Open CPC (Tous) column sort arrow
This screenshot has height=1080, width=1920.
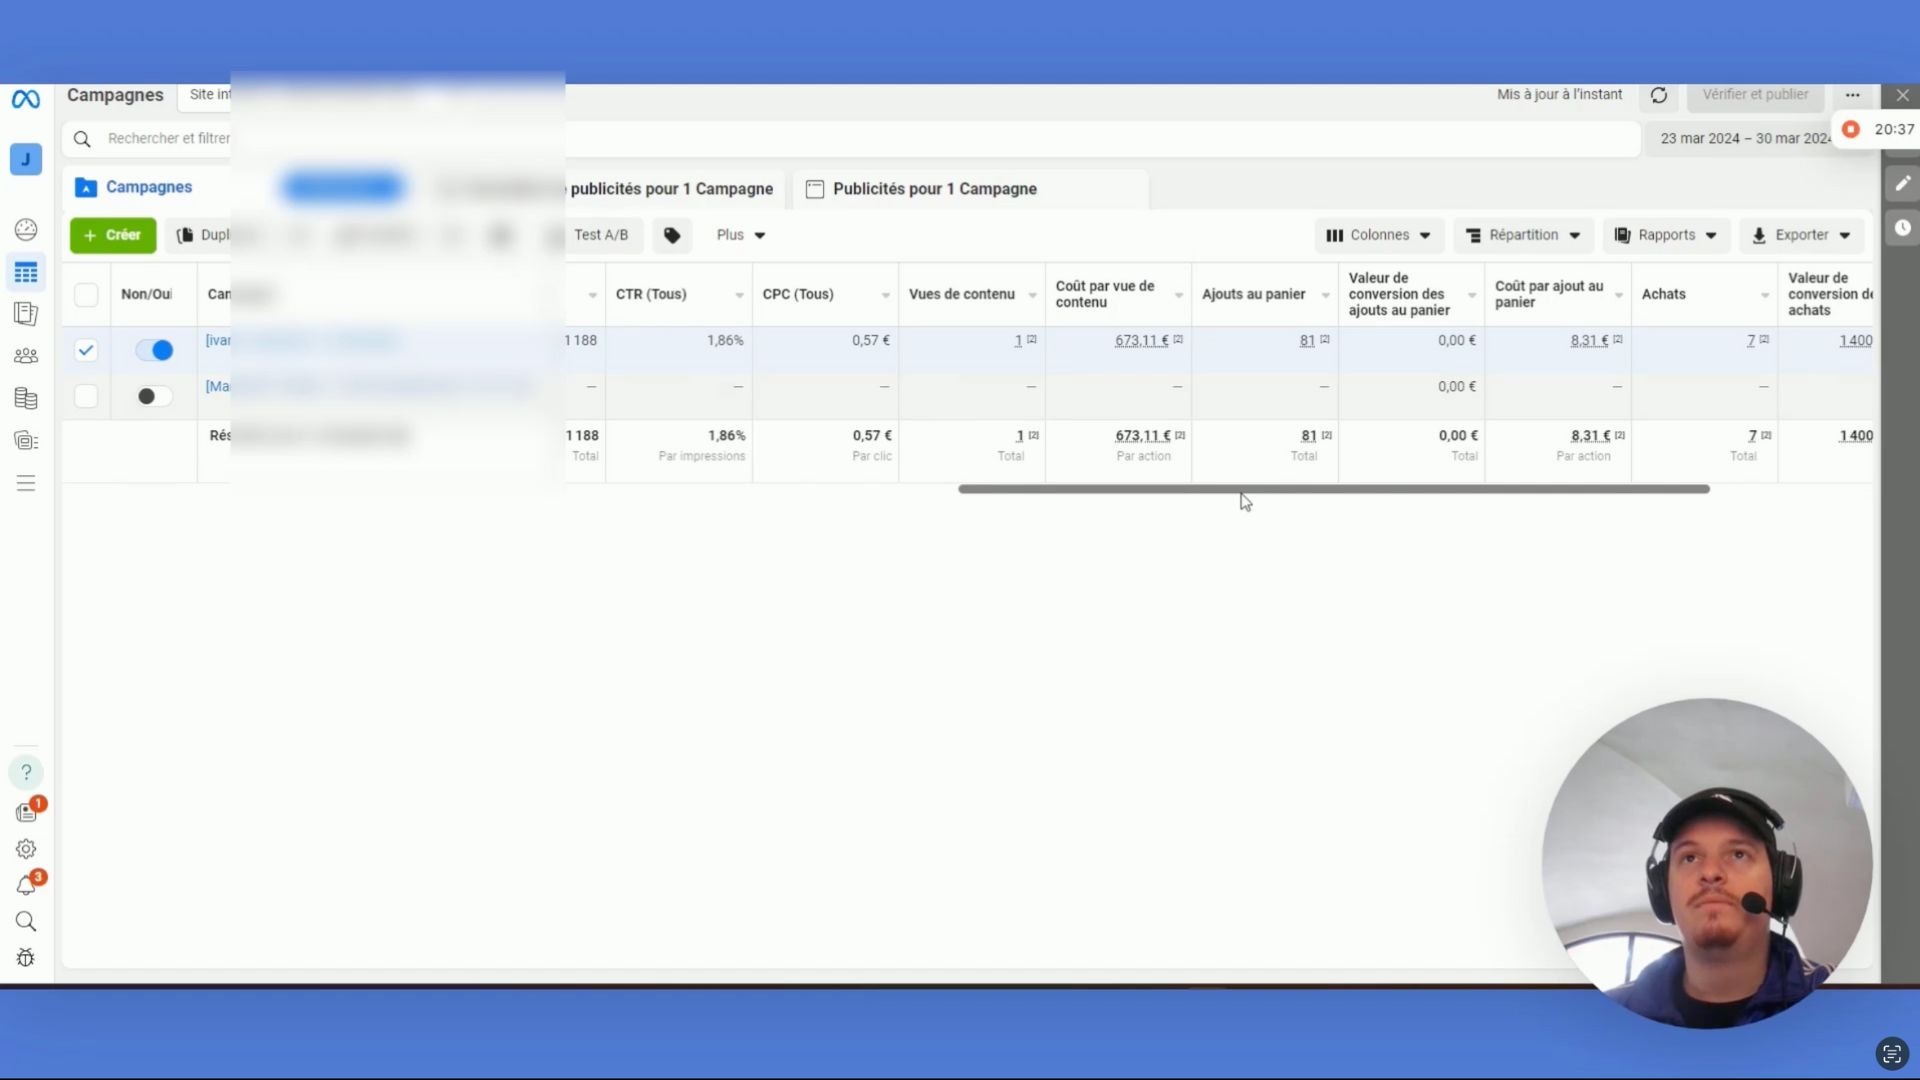(x=885, y=295)
